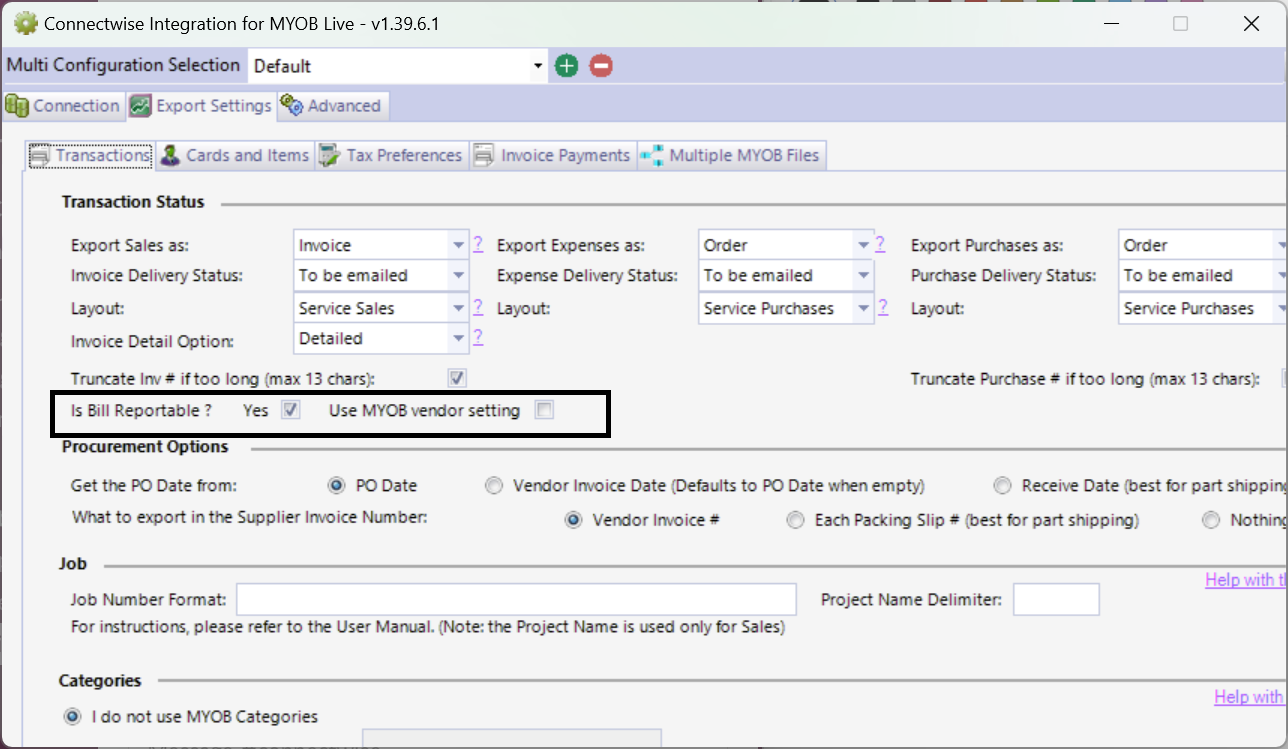Viewport: 1288px width, 750px height.
Task: Click help link beside Export Sales as
Action: coord(478,244)
